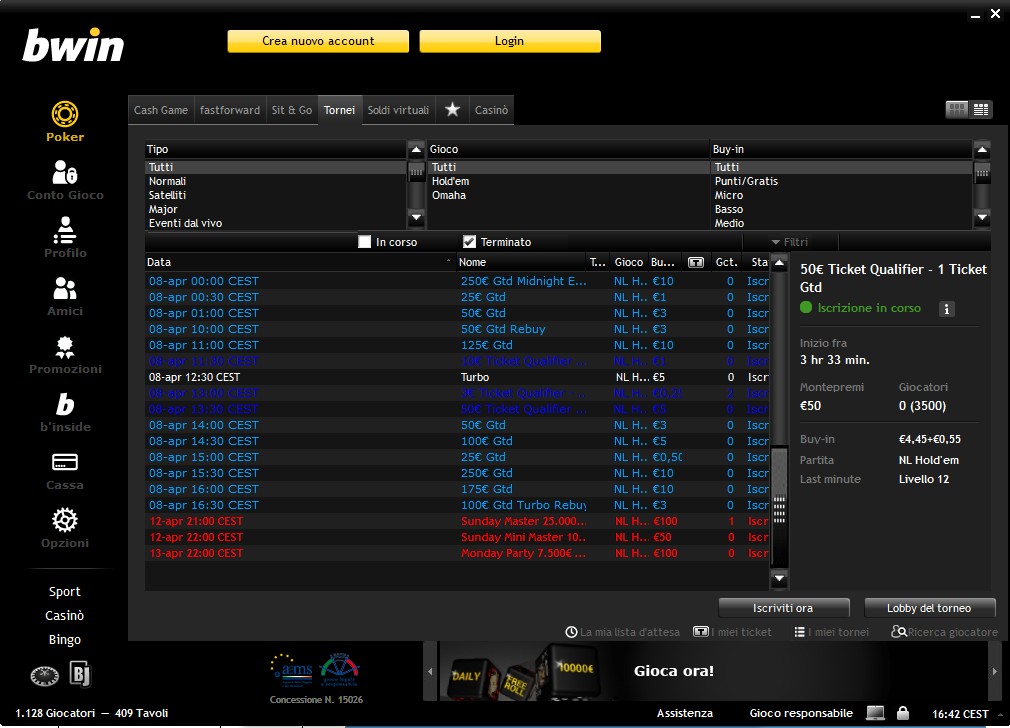Viewport: 1010px width, 728px height.
Task: Open Assistenza link
Action: coord(685,713)
